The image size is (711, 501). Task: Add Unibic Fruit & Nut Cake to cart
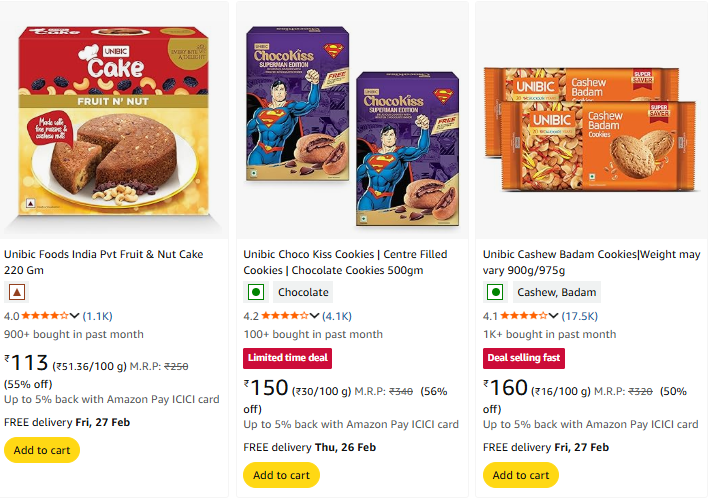click(x=42, y=450)
